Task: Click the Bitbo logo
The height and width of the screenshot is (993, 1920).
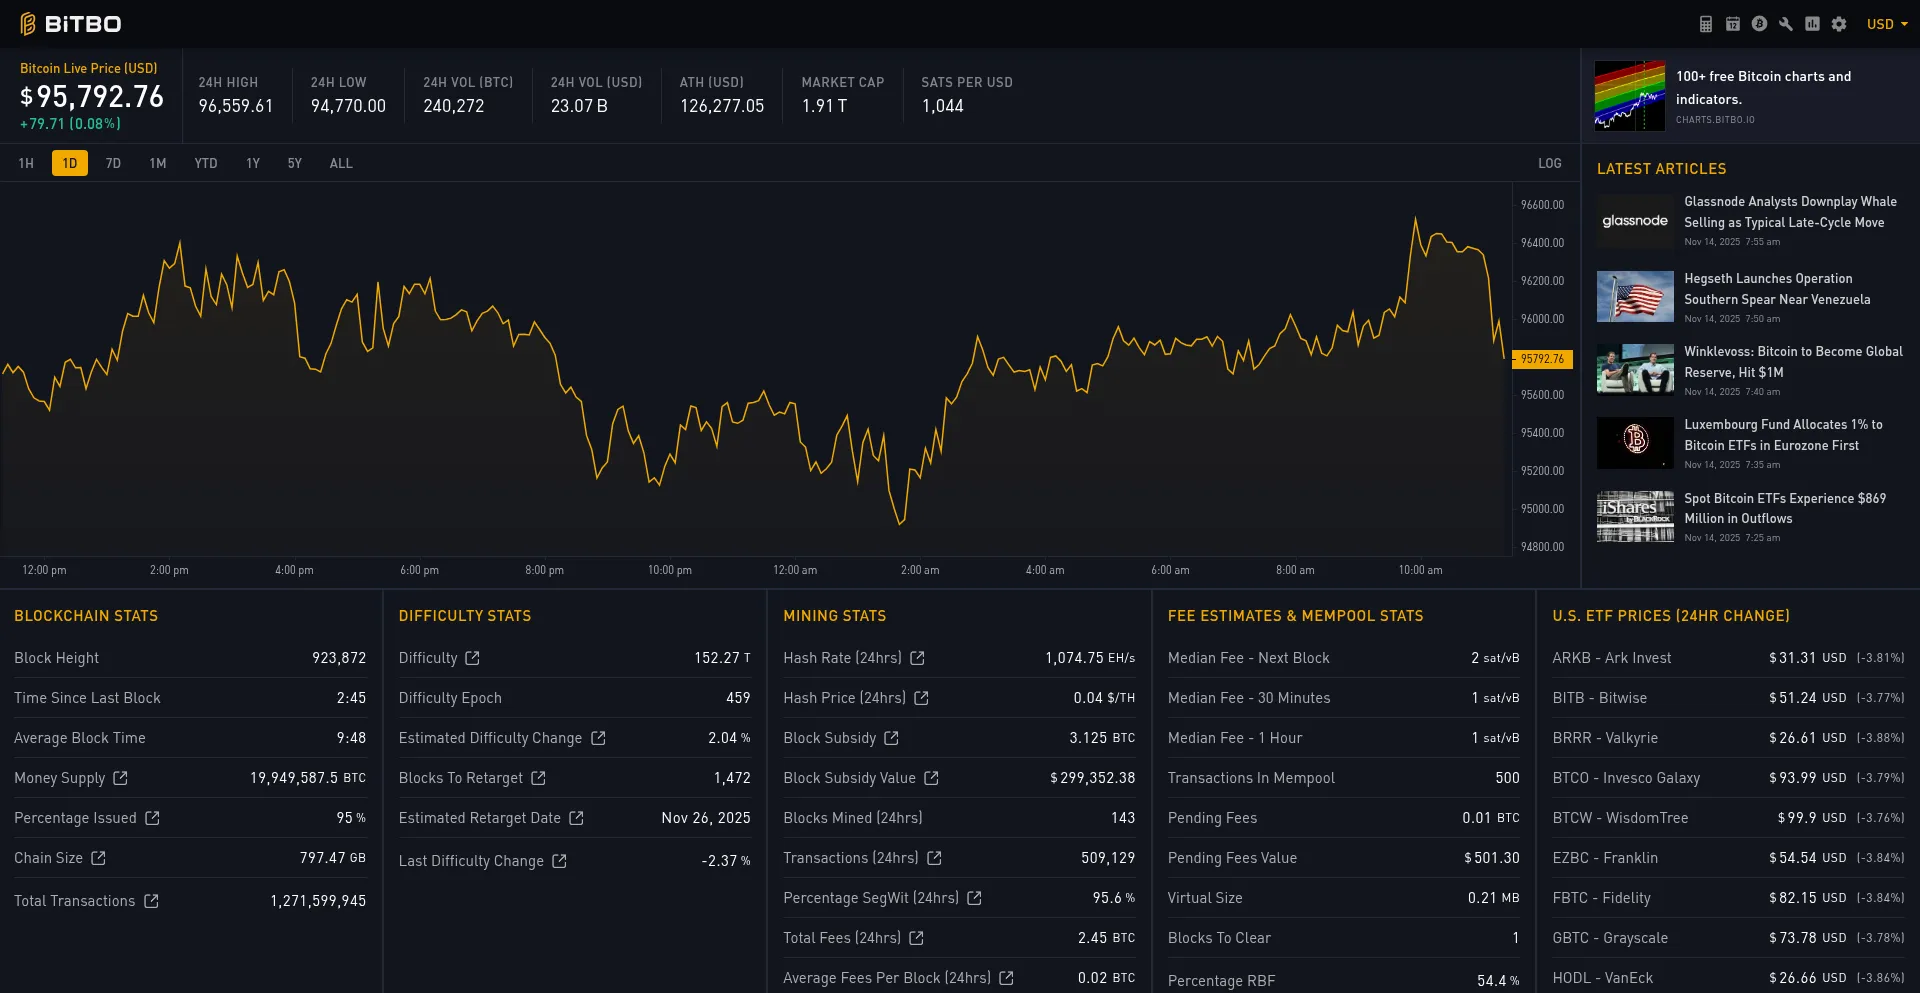Action: 71,24
